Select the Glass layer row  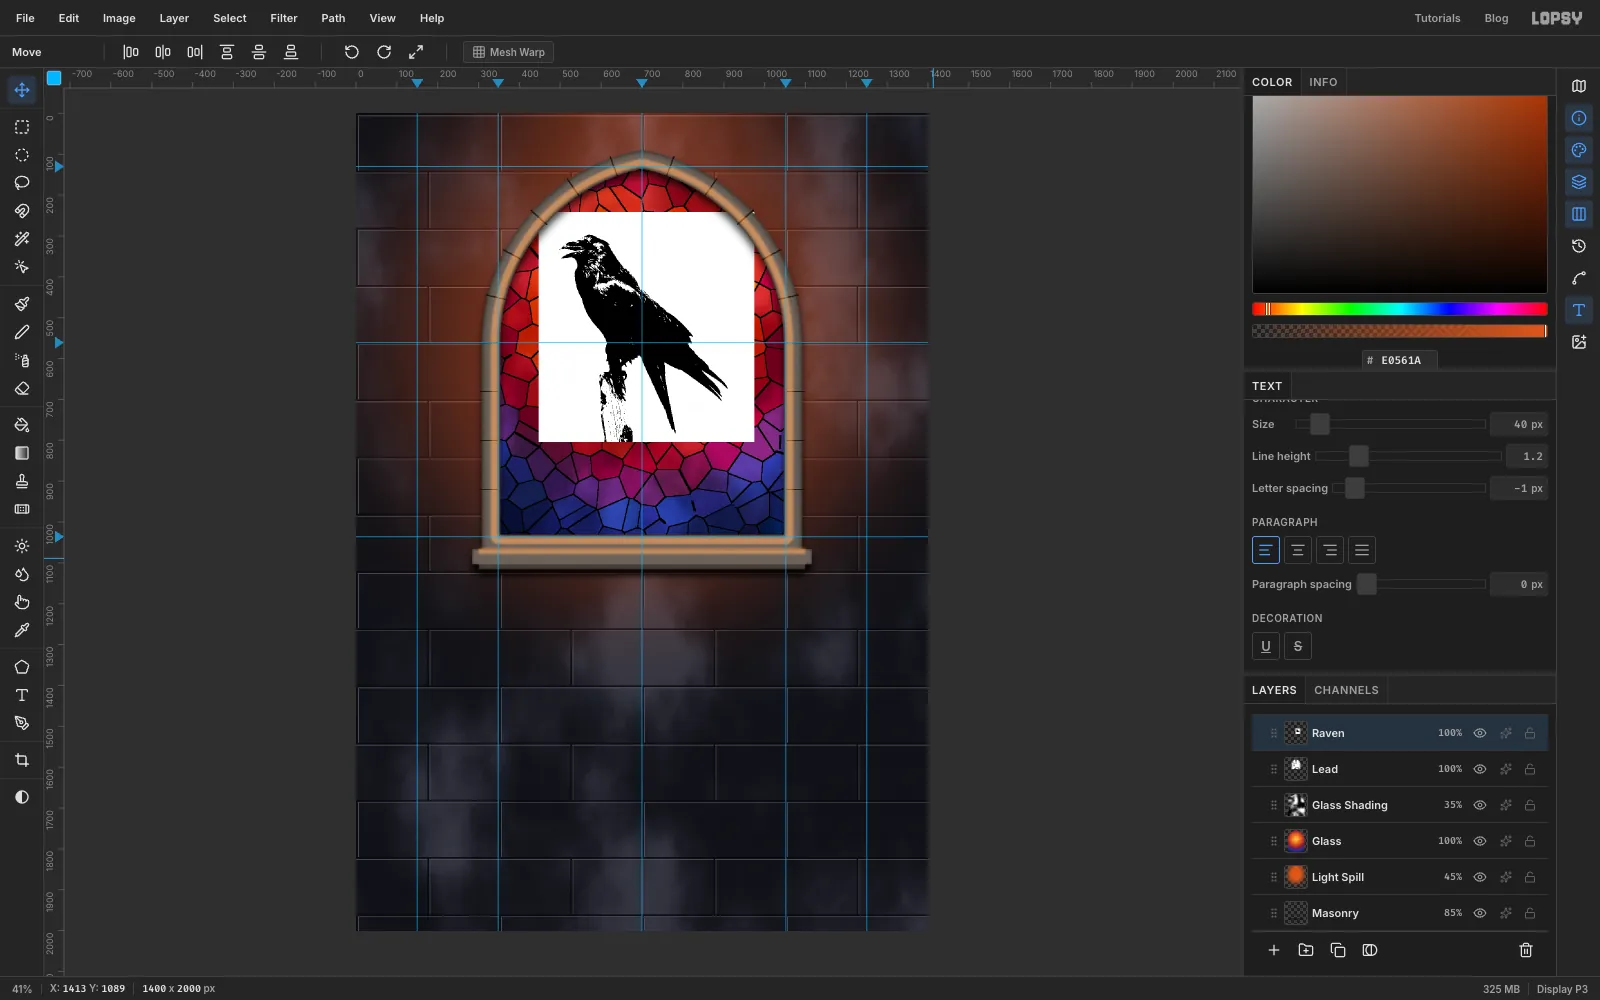tap(1400, 841)
